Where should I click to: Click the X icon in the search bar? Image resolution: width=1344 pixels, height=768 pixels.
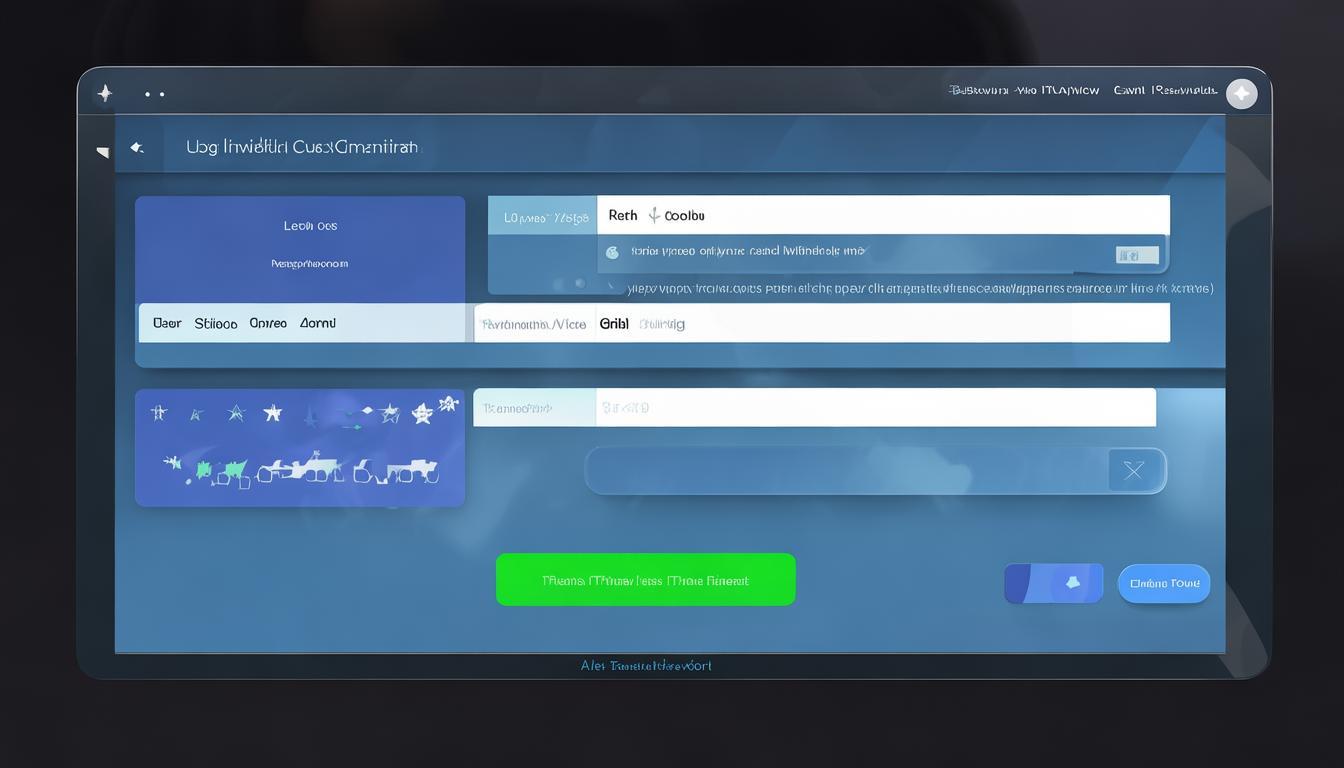tap(1133, 470)
